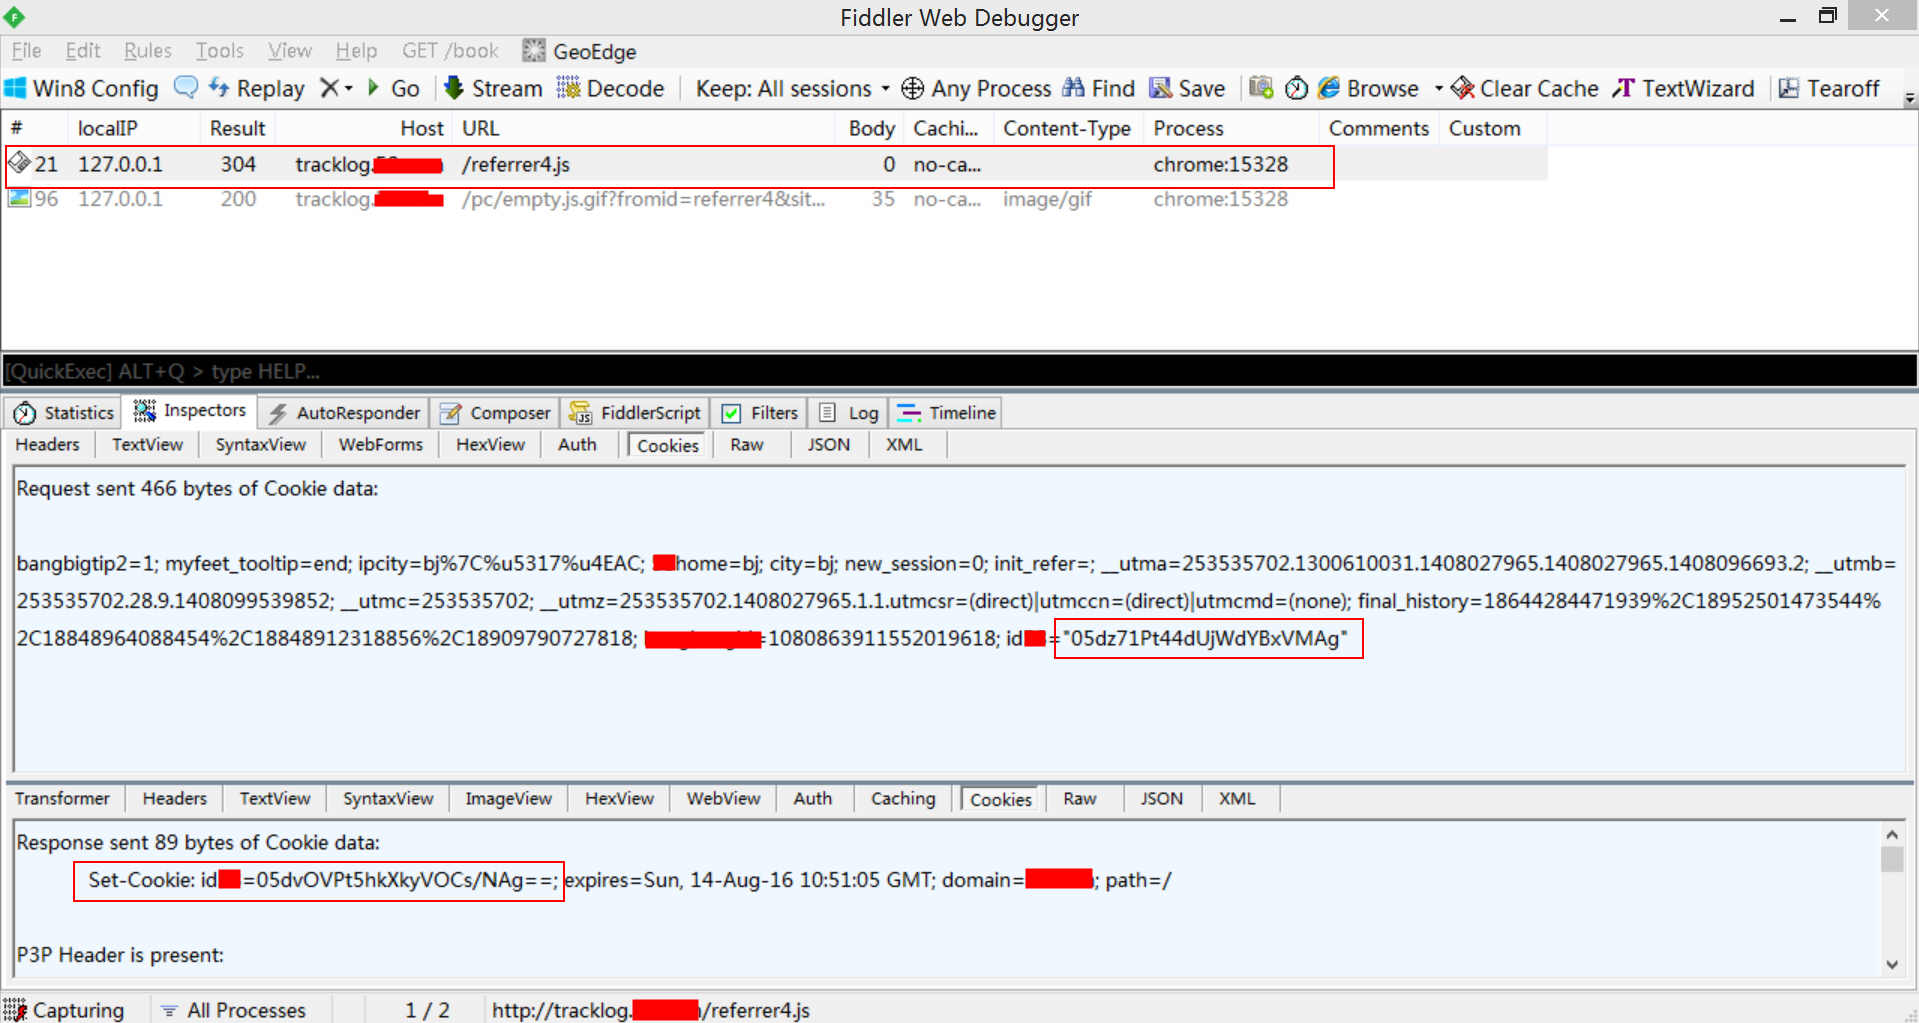
Task: Click the Tearoff button
Action: [x=1829, y=88]
